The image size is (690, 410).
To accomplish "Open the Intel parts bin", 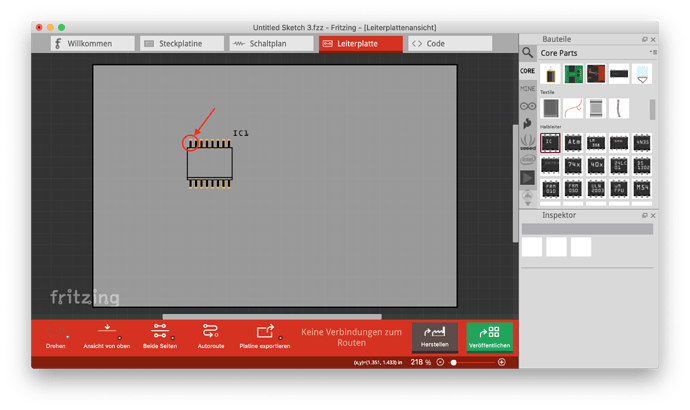I will click(x=527, y=159).
